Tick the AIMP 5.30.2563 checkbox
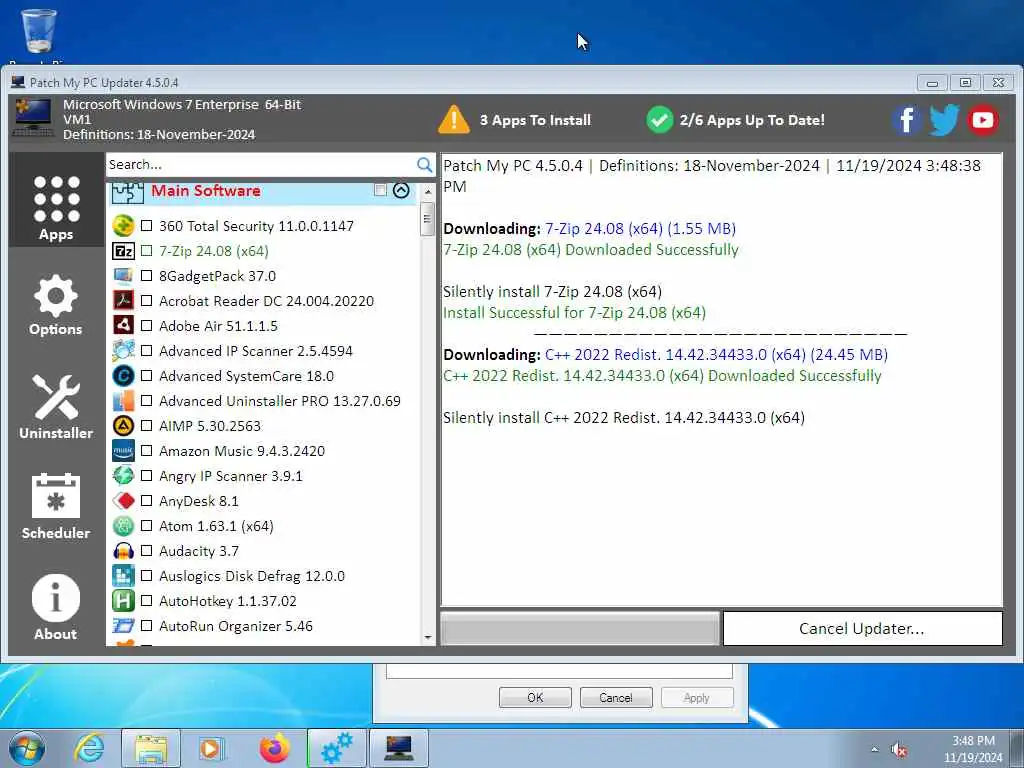This screenshot has width=1024, height=768. coord(147,426)
